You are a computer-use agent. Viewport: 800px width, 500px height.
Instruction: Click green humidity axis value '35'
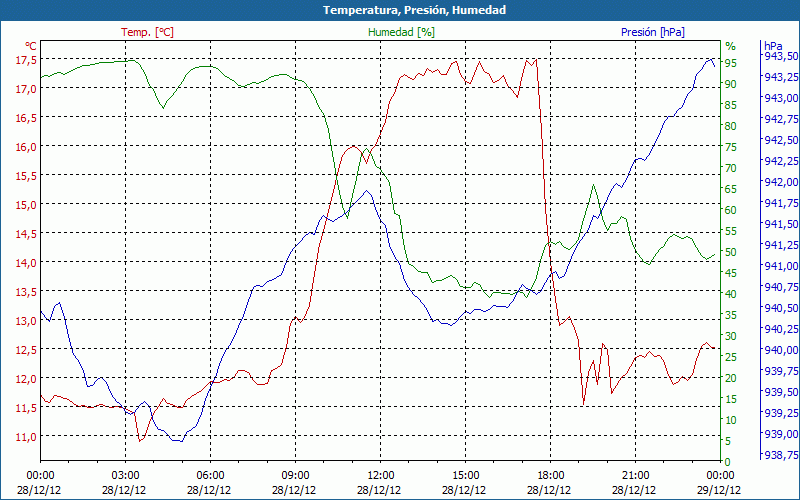pyautogui.click(x=731, y=315)
